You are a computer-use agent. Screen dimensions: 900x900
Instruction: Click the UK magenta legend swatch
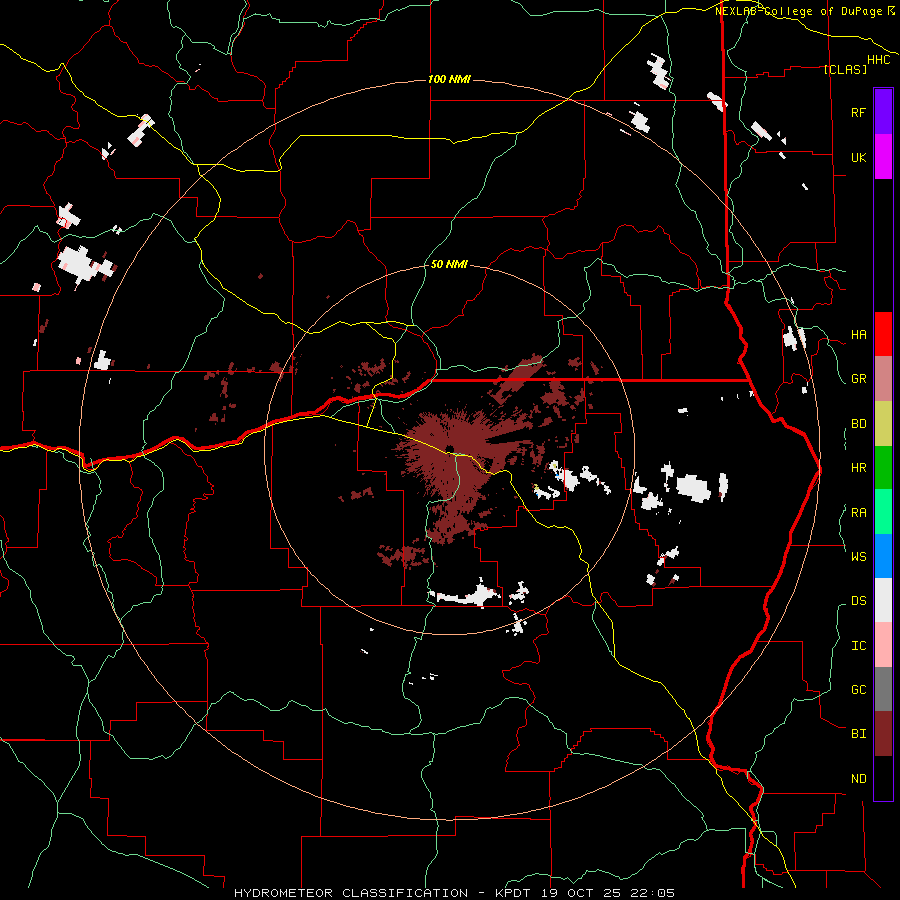pos(883,157)
